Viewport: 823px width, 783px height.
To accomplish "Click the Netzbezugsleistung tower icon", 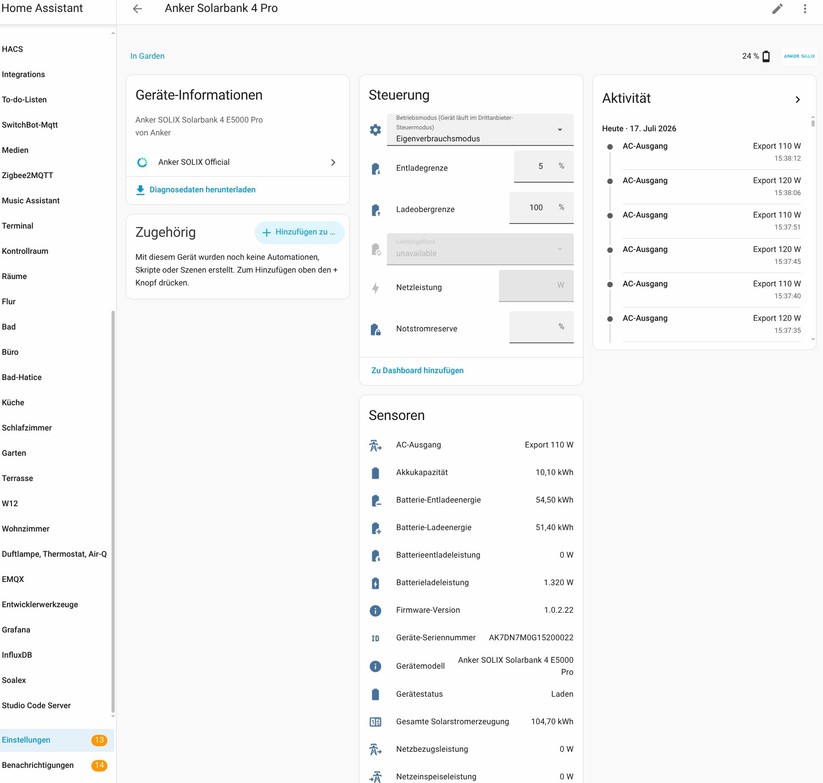I will (375, 749).
